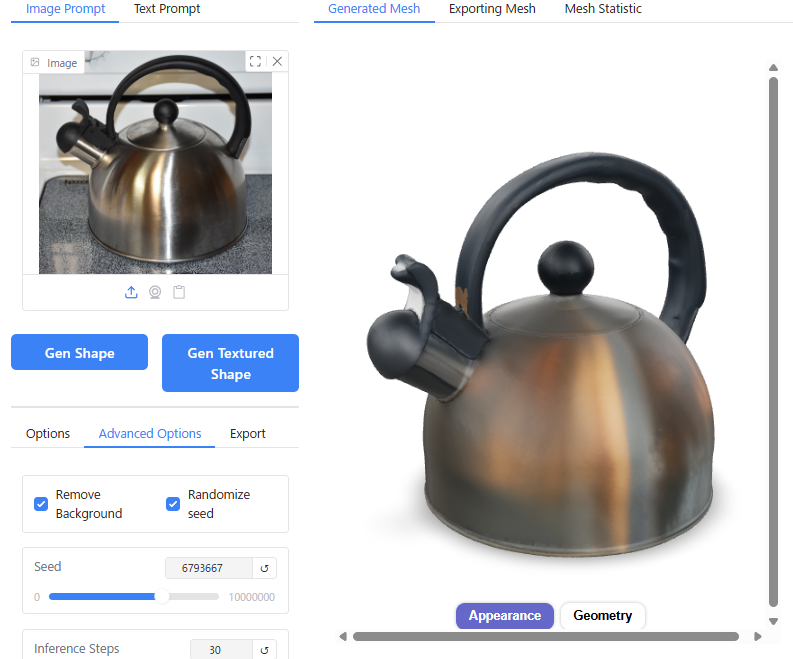793x659 pixels.
Task: Click the Seed slider track
Action: (x=133, y=597)
